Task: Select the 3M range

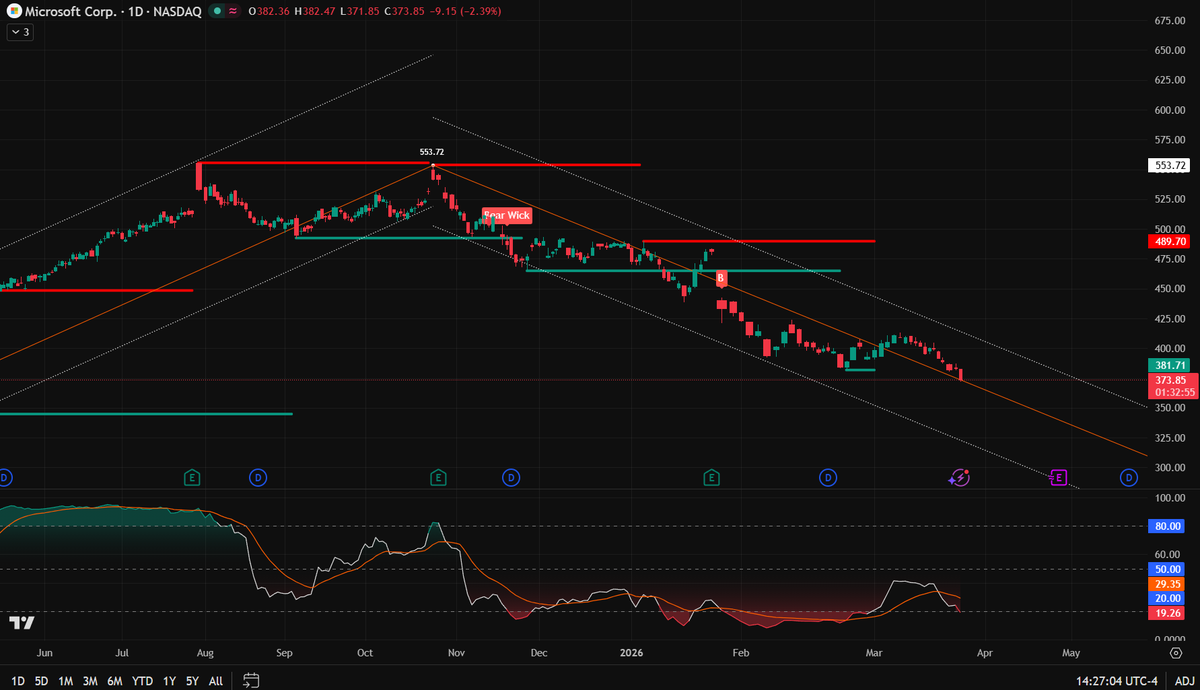Action: 90,681
